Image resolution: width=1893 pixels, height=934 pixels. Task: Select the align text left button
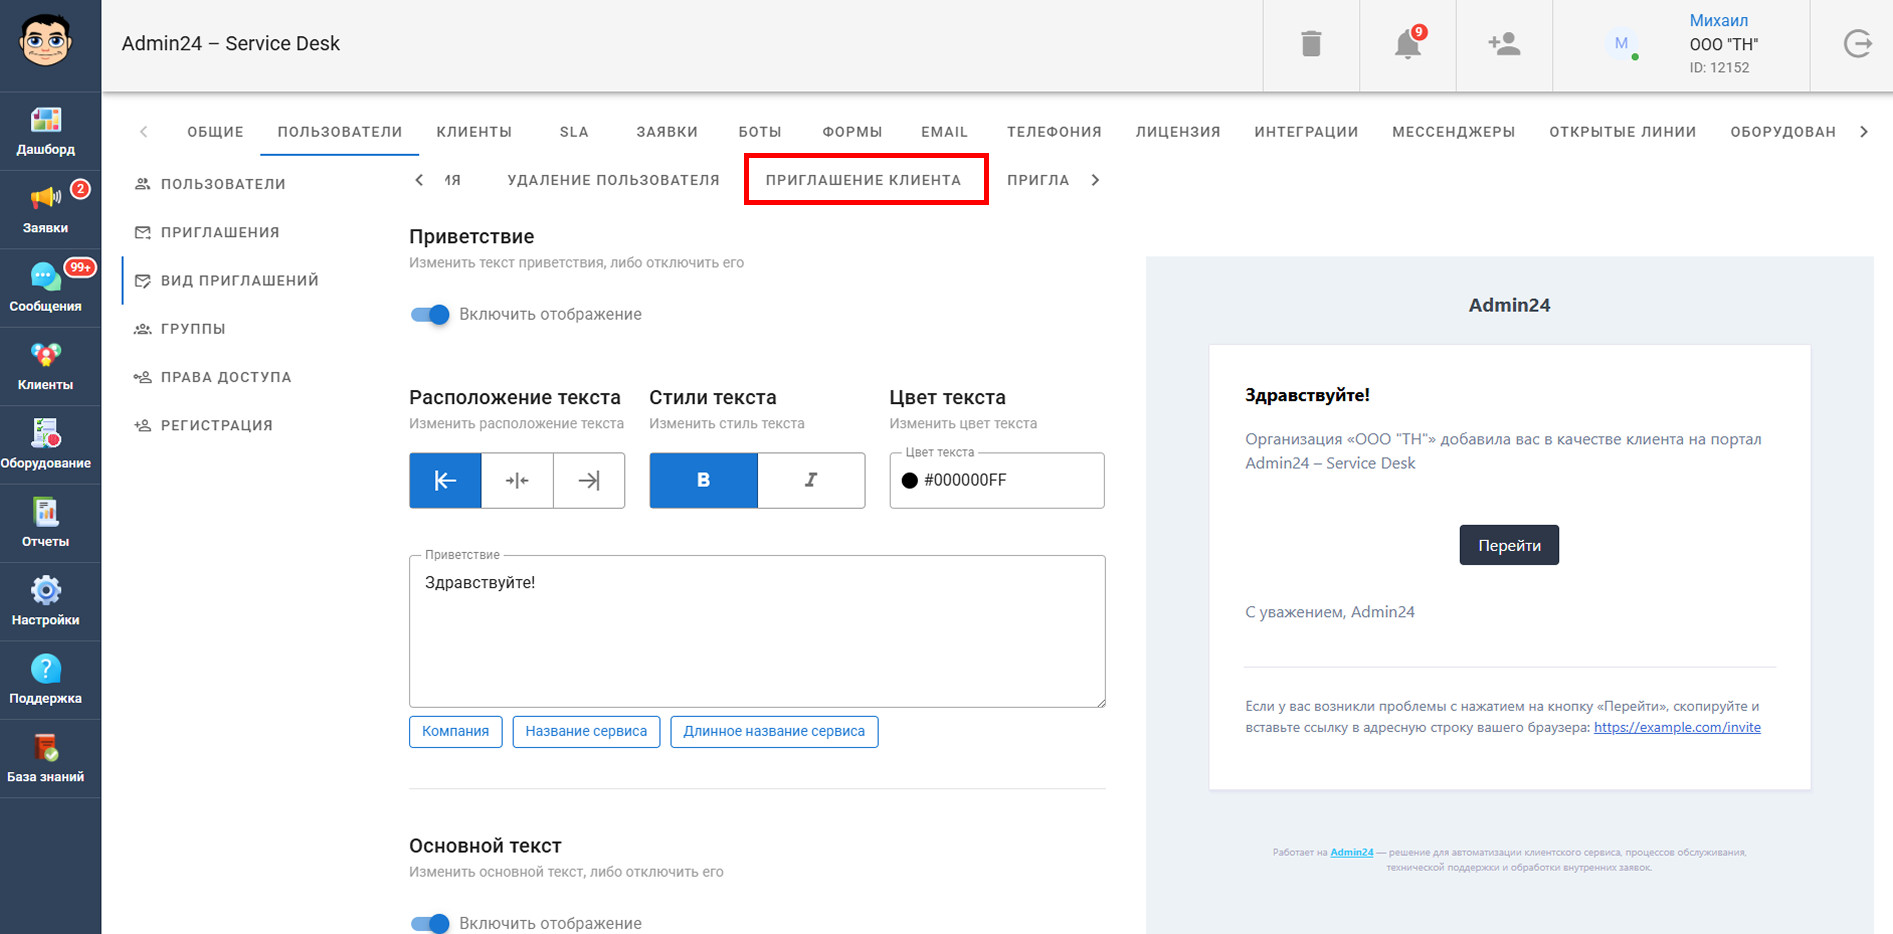pyautogui.click(x=445, y=481)
